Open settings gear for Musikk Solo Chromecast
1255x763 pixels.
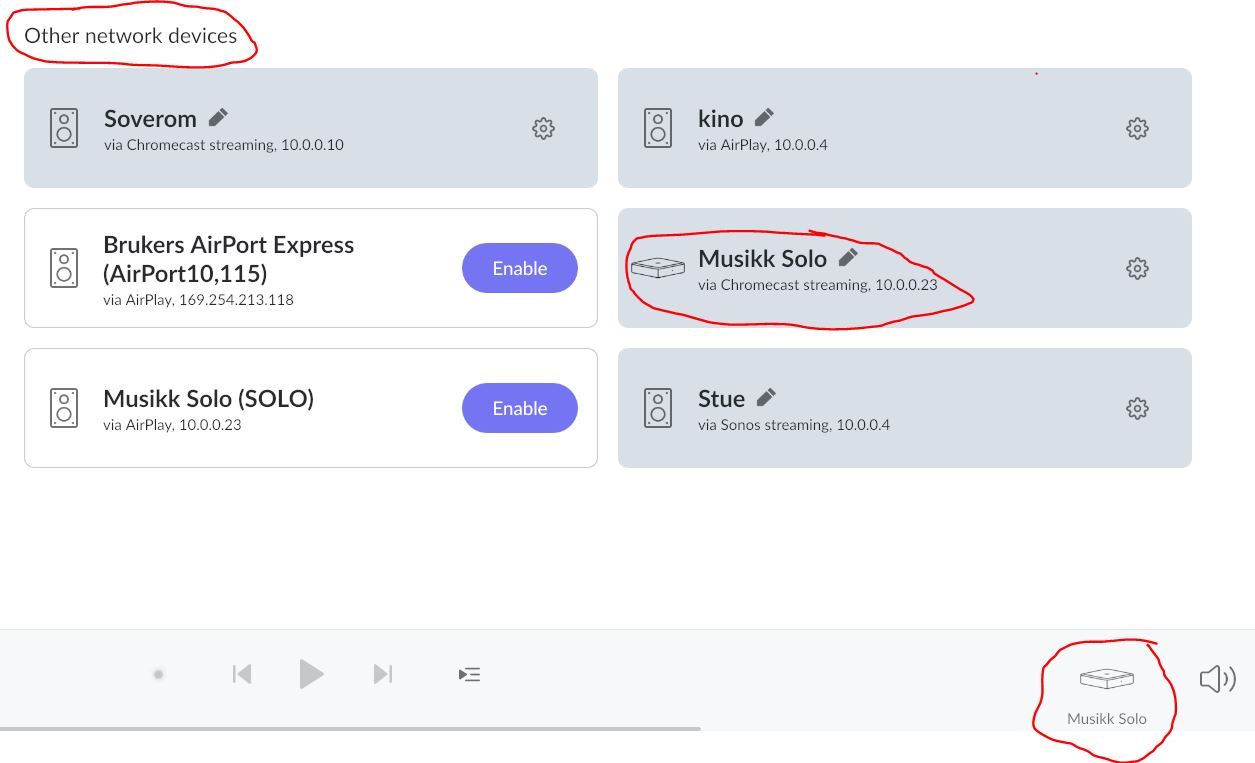click(1137, 268)
